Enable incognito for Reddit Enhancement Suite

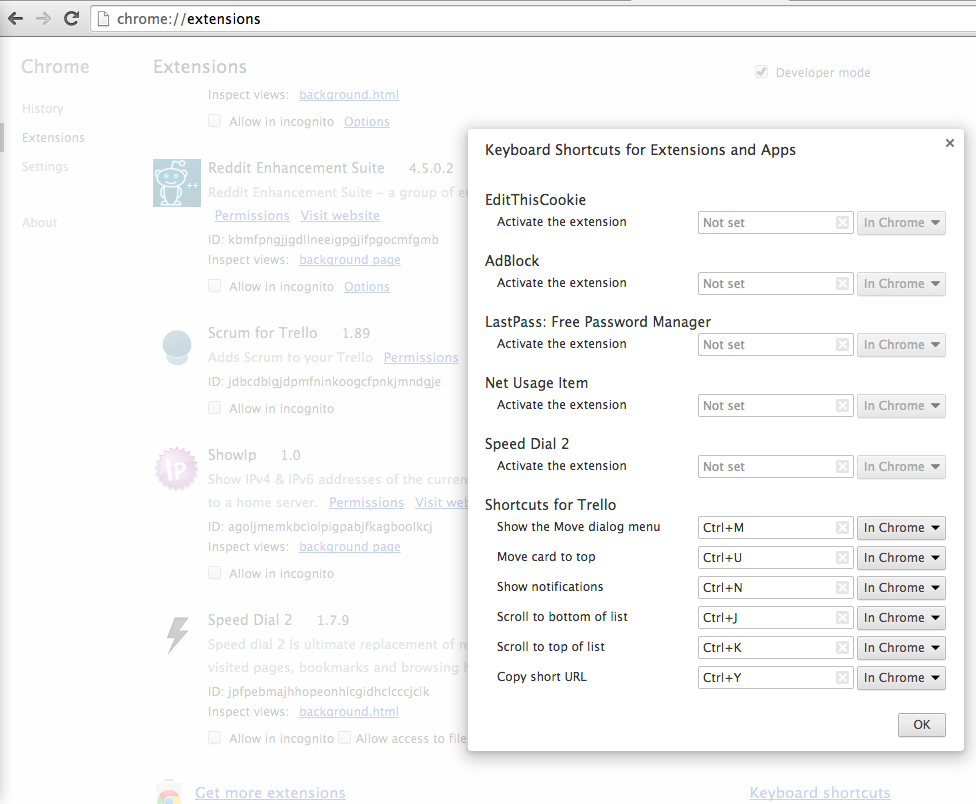pyautogui.click(x=215, y=286)
